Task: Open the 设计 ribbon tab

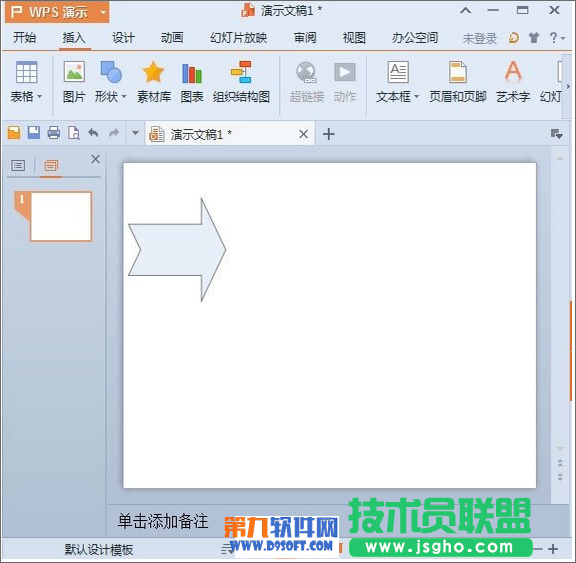Action: 123,37
